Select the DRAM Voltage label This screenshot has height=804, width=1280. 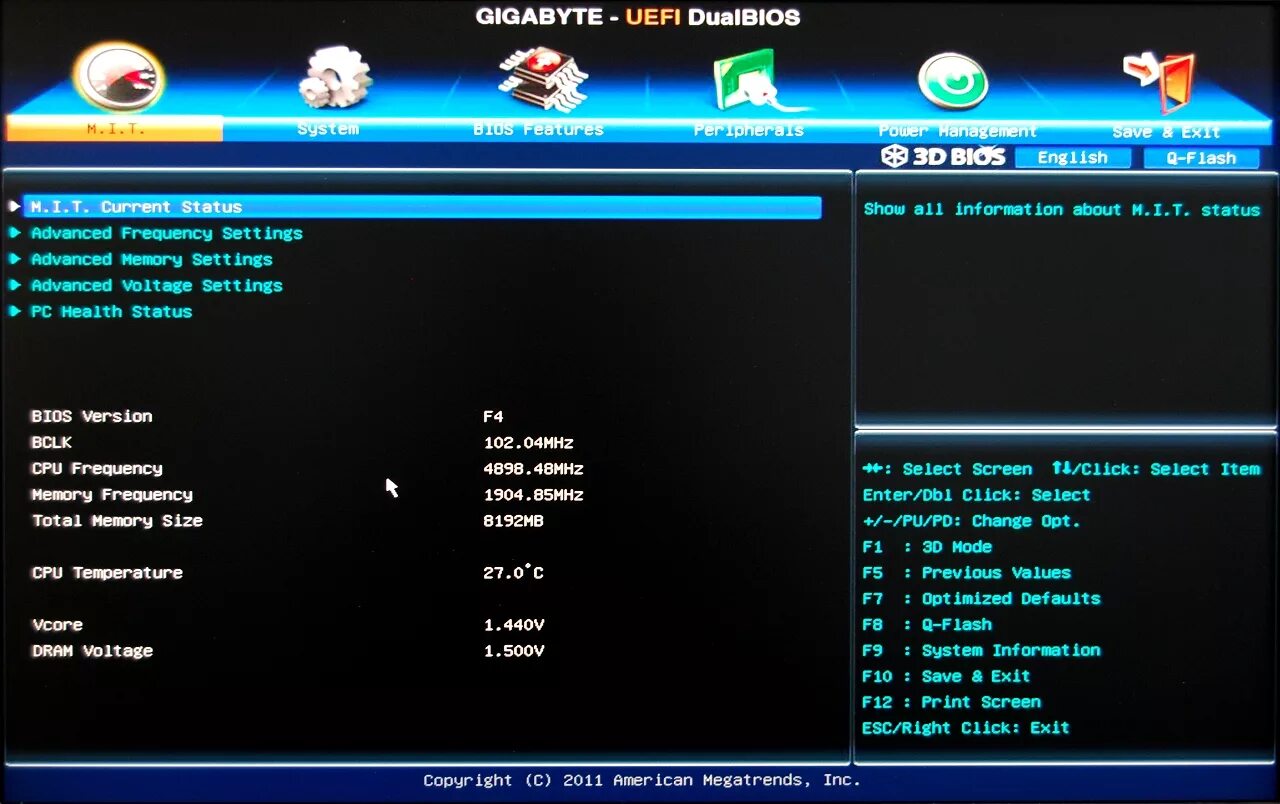tap(92, 651)
